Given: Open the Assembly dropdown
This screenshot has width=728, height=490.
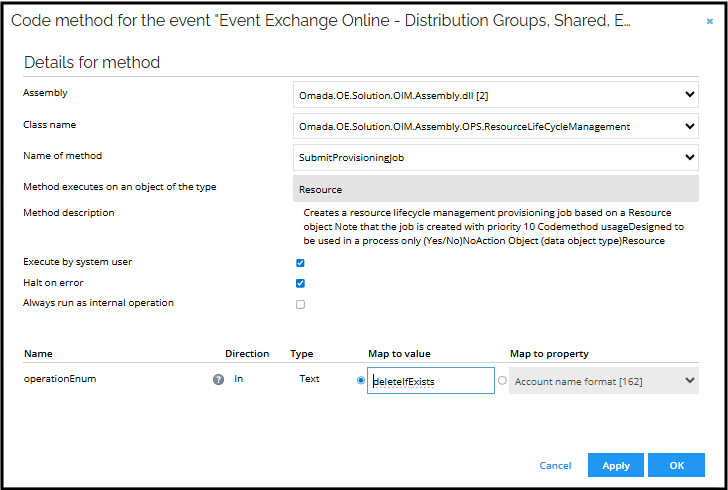Looking at the screenshot, I should point(496,95).
